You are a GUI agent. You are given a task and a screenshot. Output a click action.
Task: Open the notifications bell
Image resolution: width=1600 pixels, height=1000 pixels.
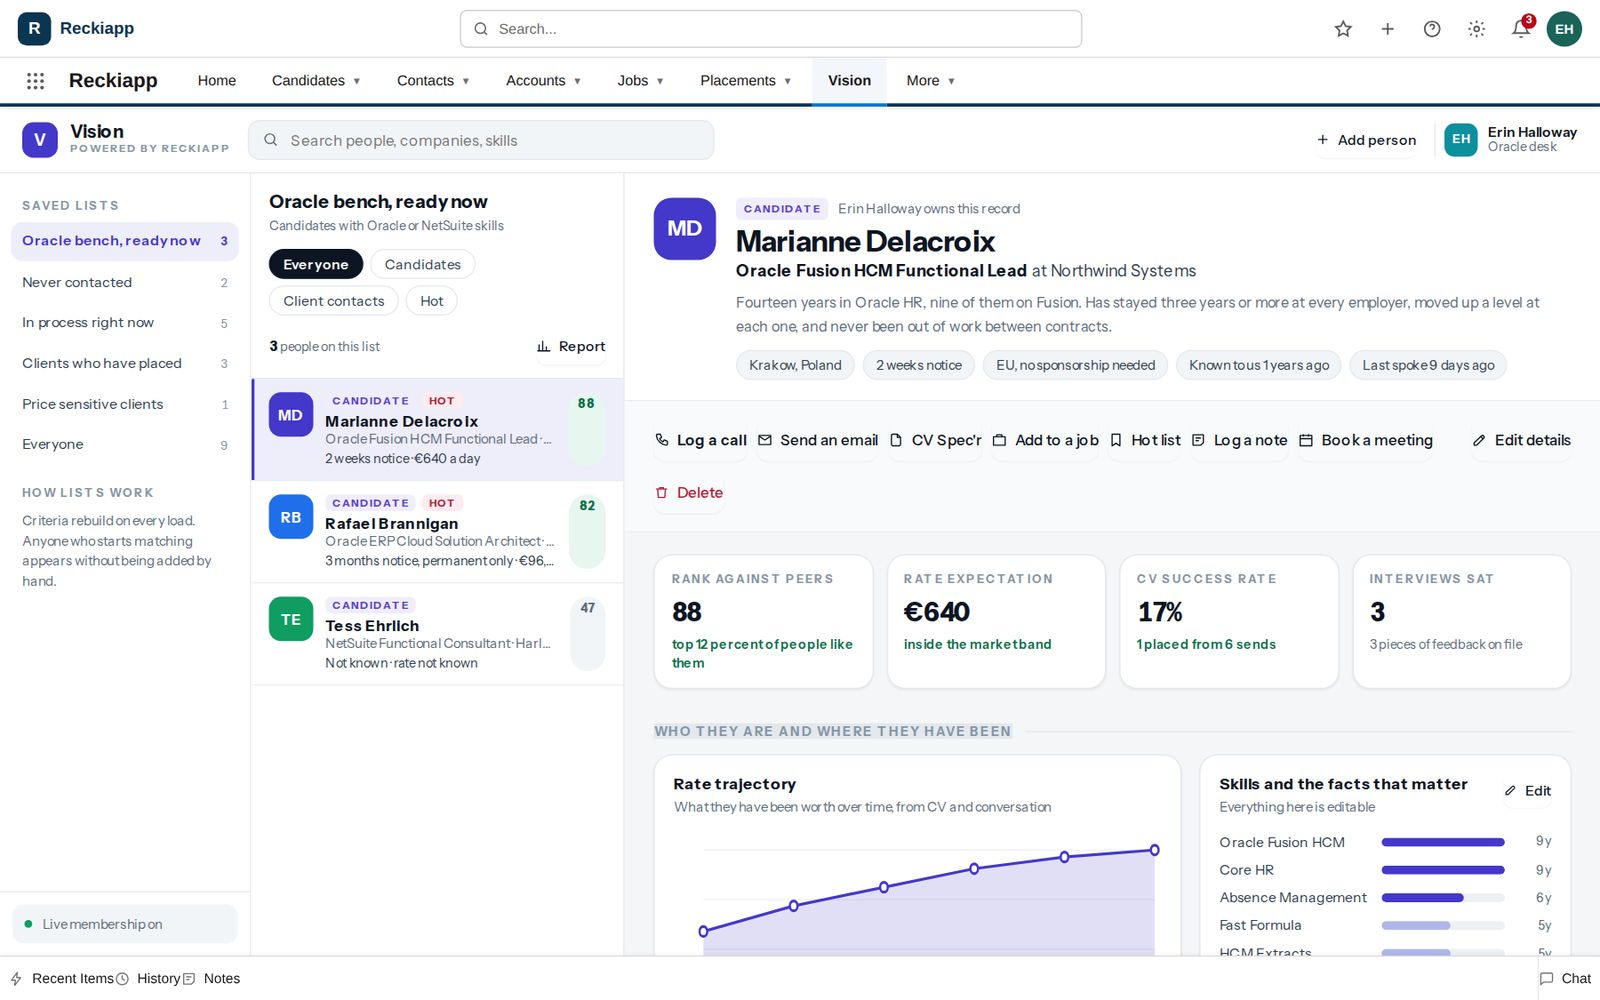pos(1520,29)
